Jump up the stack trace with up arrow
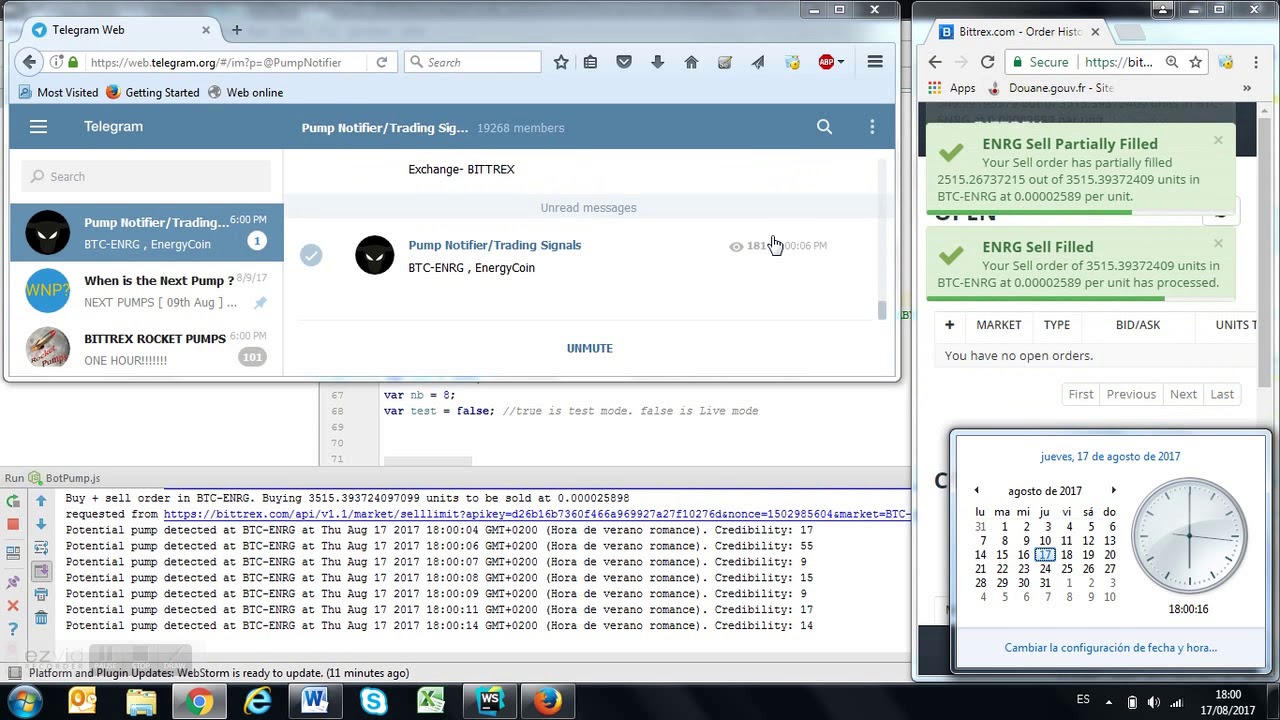Viewport: 1280px width, 720px height. 41,501
